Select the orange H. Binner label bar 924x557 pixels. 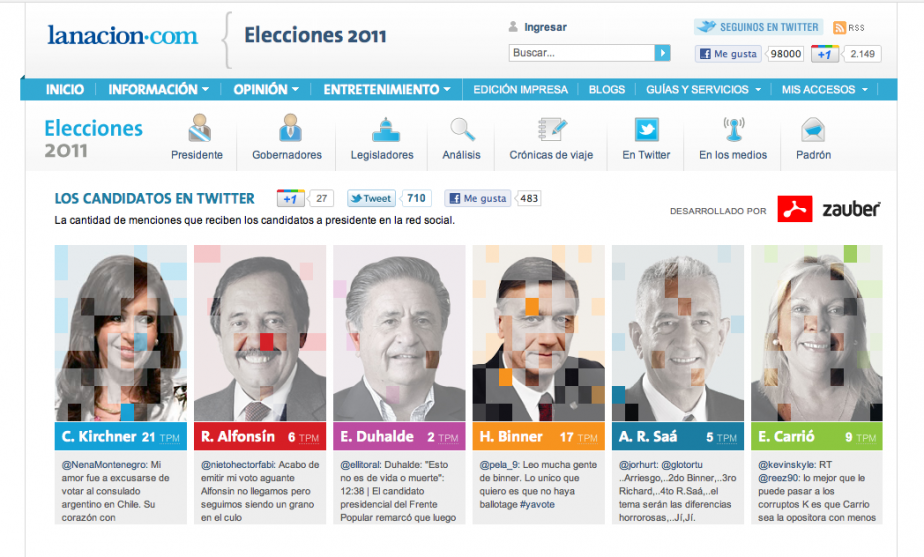pyautogui.click(x=538, y=436)
